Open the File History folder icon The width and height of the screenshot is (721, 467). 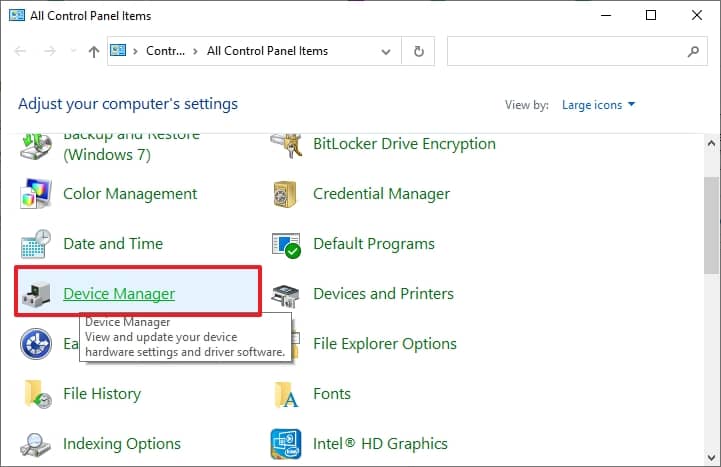point(36,394)
